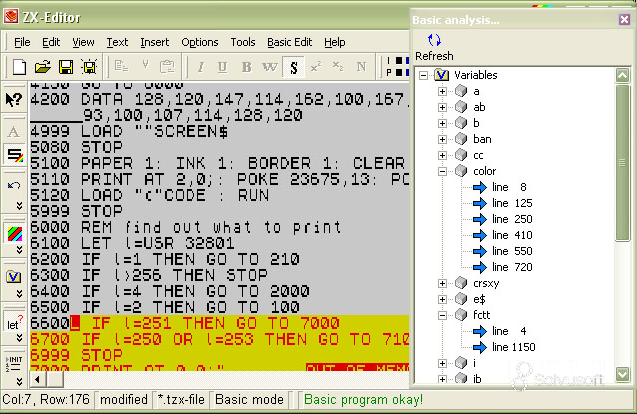This screenshot has height=414, width=637.
Task: Toggle the Spectrum S rainbow mode icon
Action: (x=15, y=155)
